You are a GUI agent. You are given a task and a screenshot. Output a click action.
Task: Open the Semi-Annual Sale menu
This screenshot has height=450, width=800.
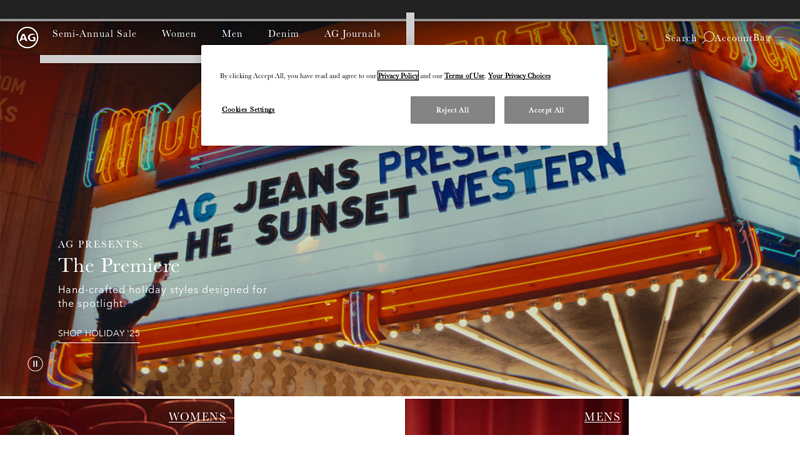[94, 34]
